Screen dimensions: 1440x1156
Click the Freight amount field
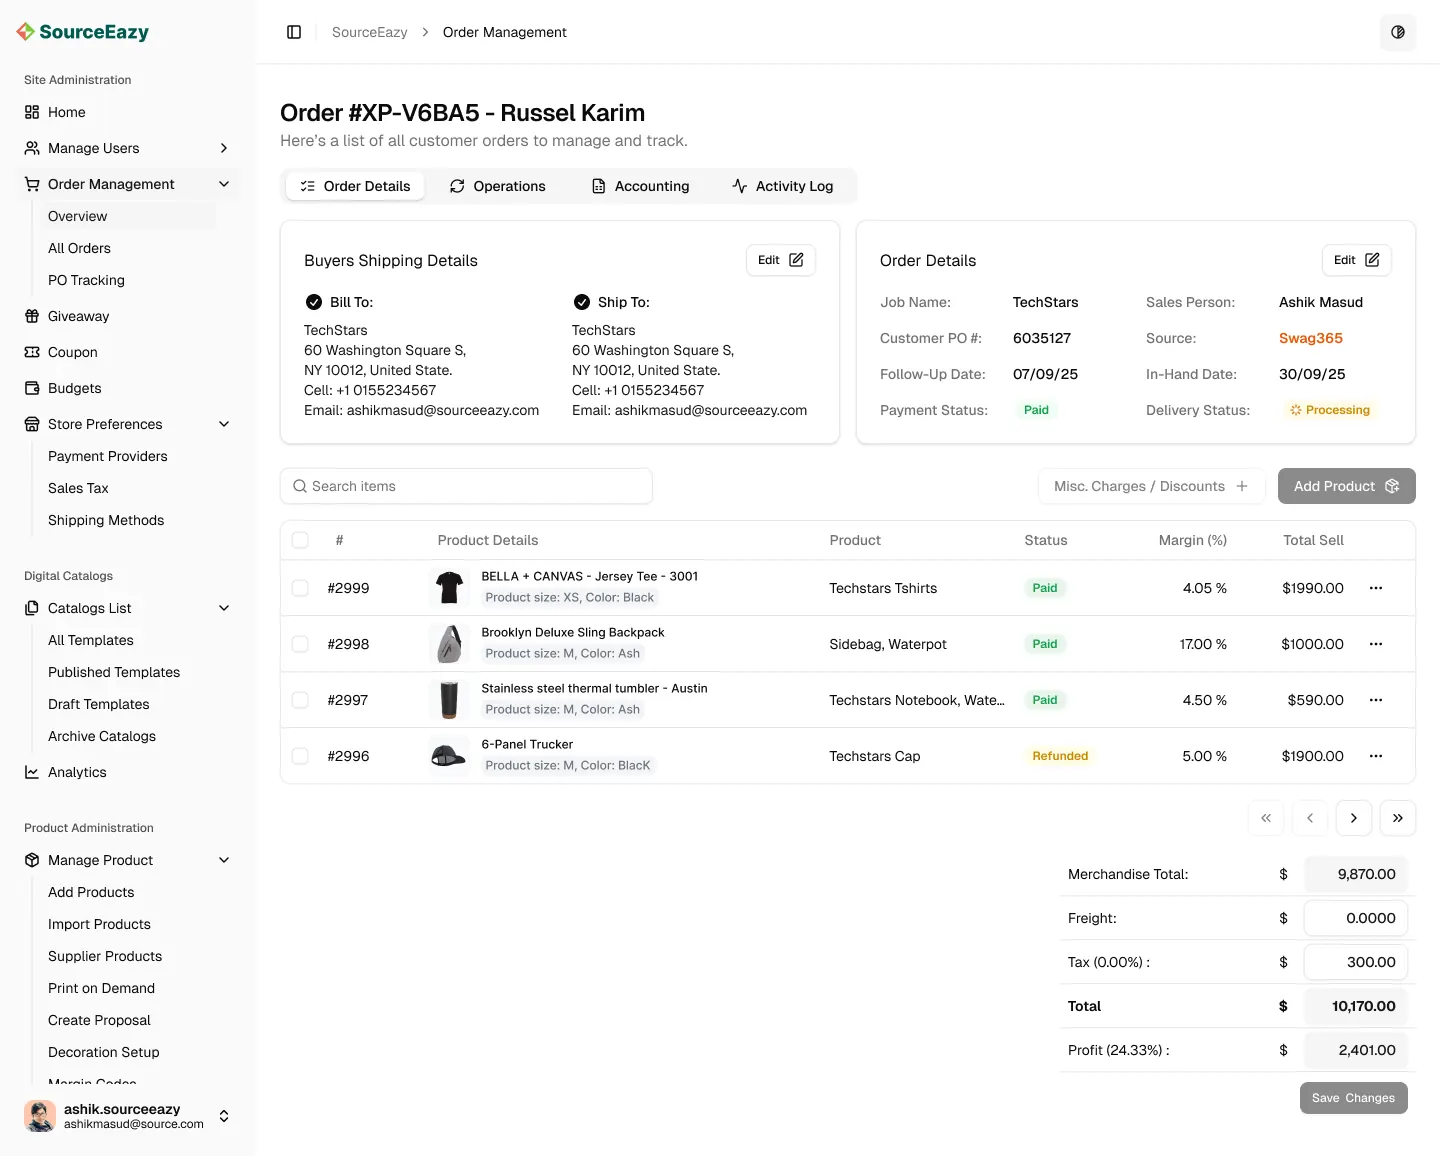click(x=1356, y=918)
